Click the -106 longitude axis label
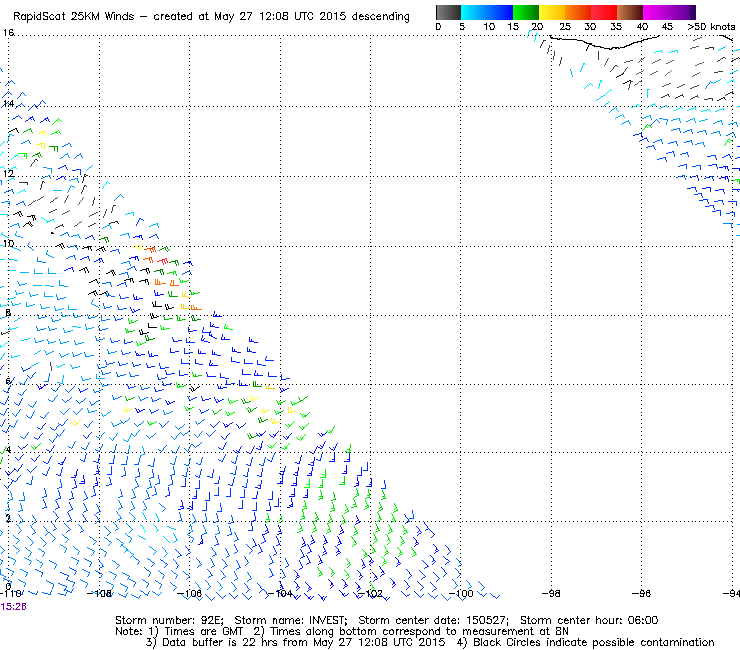The height and width of the screenshot is (650, 740). (x=189, y=593)
